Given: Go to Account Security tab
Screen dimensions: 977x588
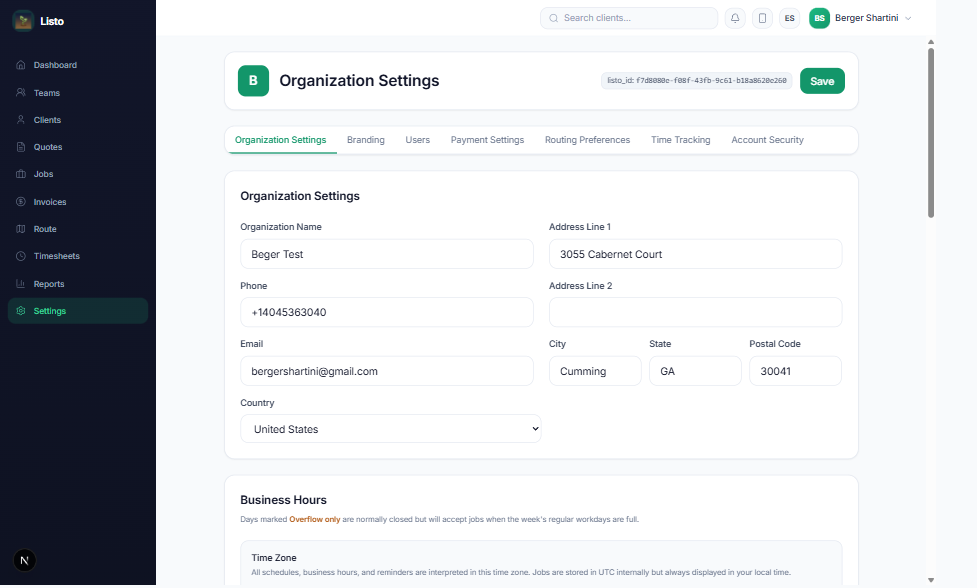Looking at the screenshot, I should [767, 140].
